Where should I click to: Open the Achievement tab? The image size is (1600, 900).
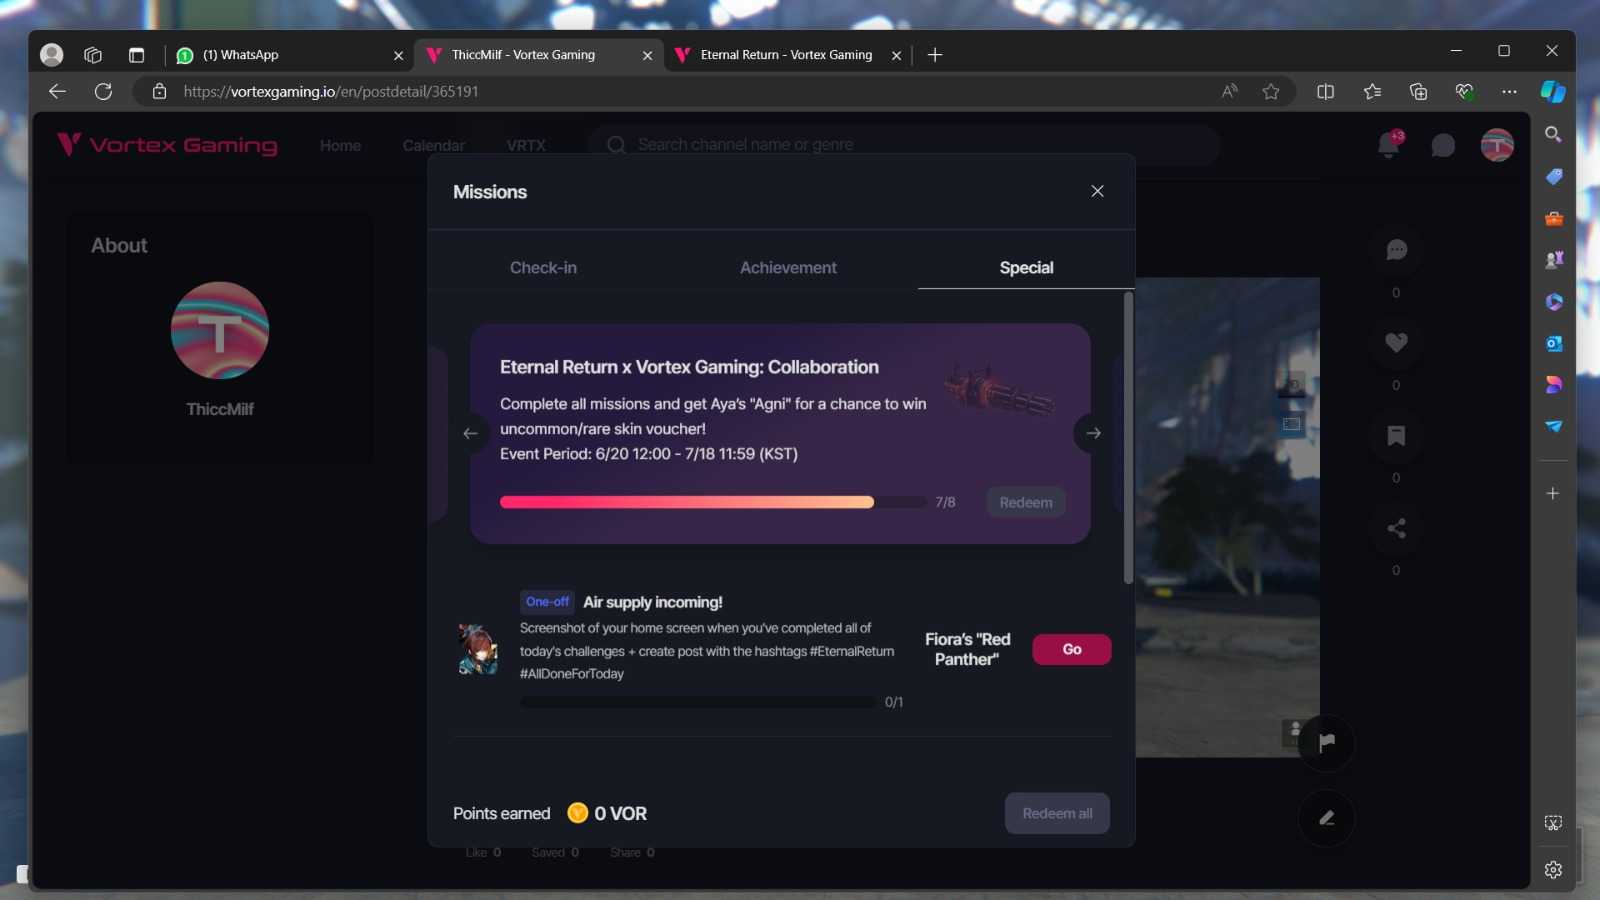(788, 268)
